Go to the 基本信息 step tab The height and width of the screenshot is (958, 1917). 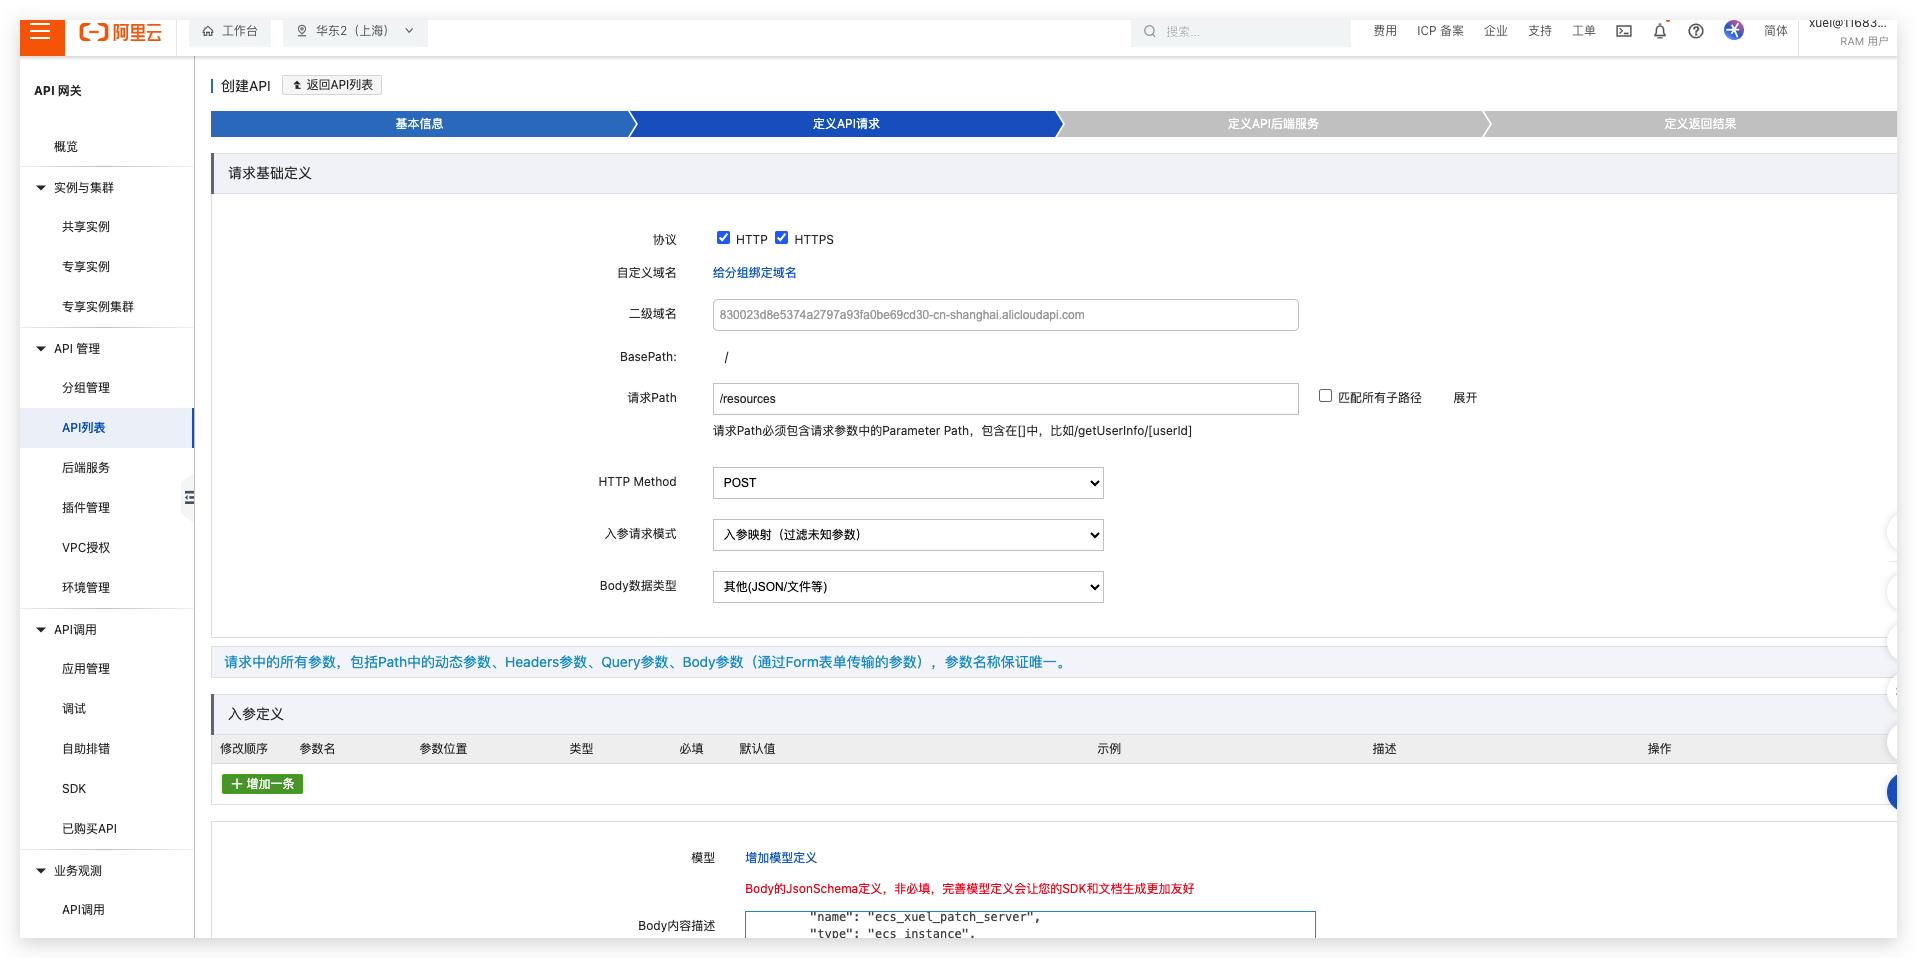pyautogui.click(x=419, y=124)
